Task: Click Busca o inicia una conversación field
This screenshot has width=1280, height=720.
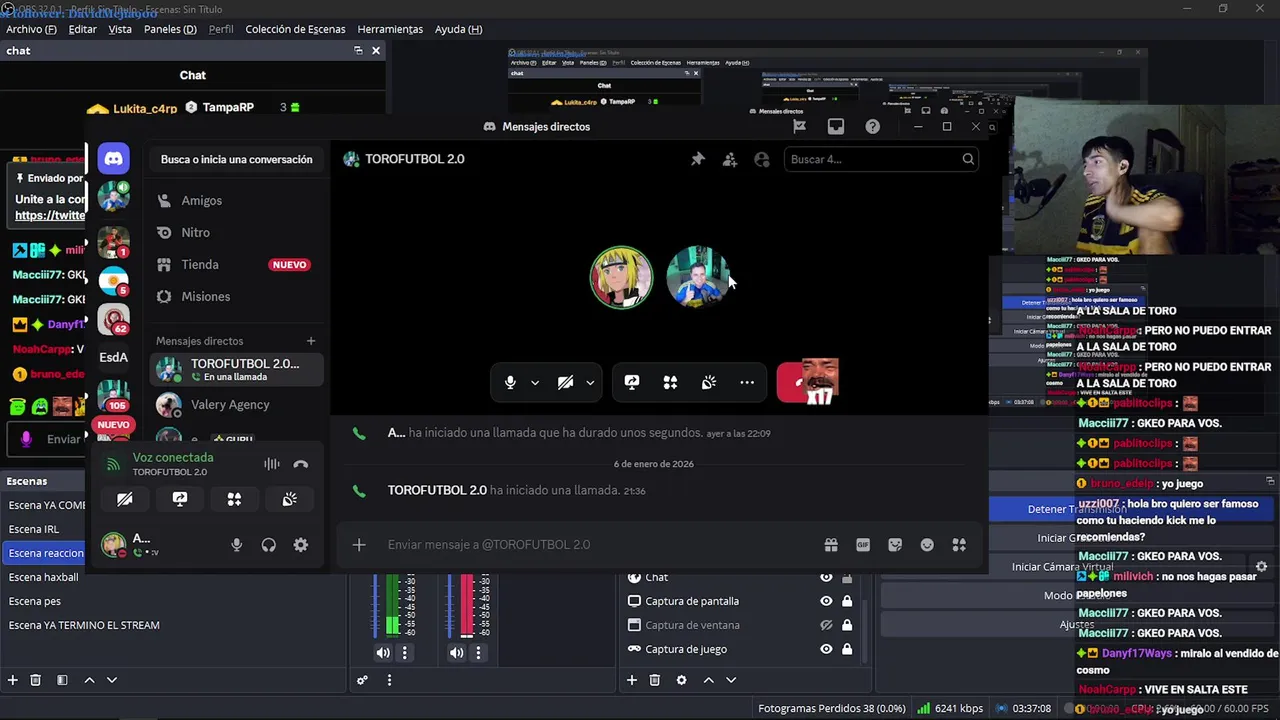Action: point(236,159)
